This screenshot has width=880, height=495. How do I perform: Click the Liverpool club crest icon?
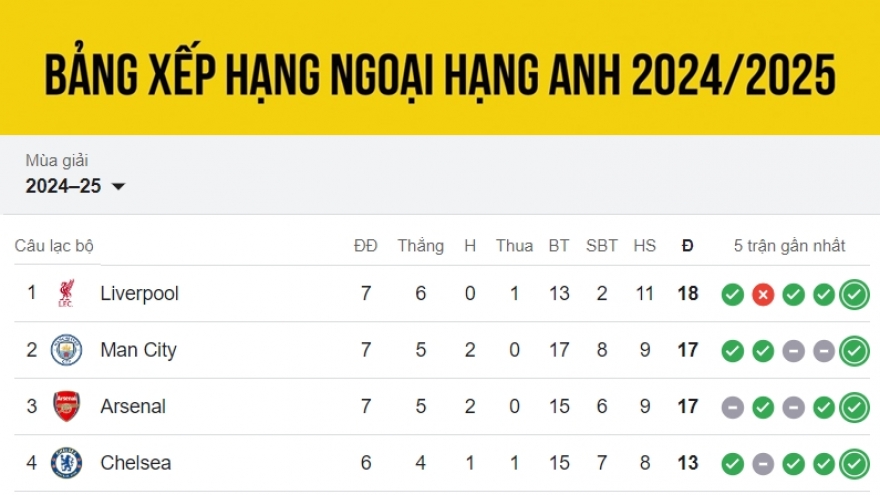click(x=66, y=294)
